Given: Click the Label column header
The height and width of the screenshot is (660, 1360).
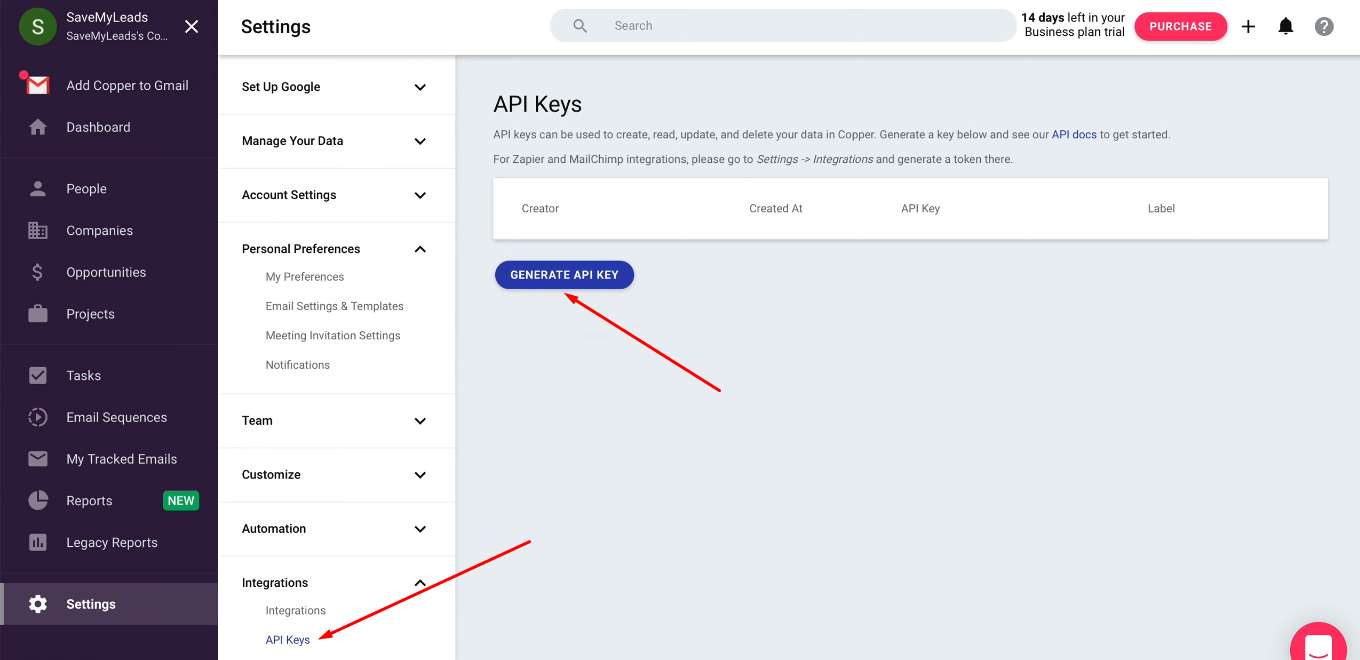Looking at the screenshot, I should click(1161, 209).
